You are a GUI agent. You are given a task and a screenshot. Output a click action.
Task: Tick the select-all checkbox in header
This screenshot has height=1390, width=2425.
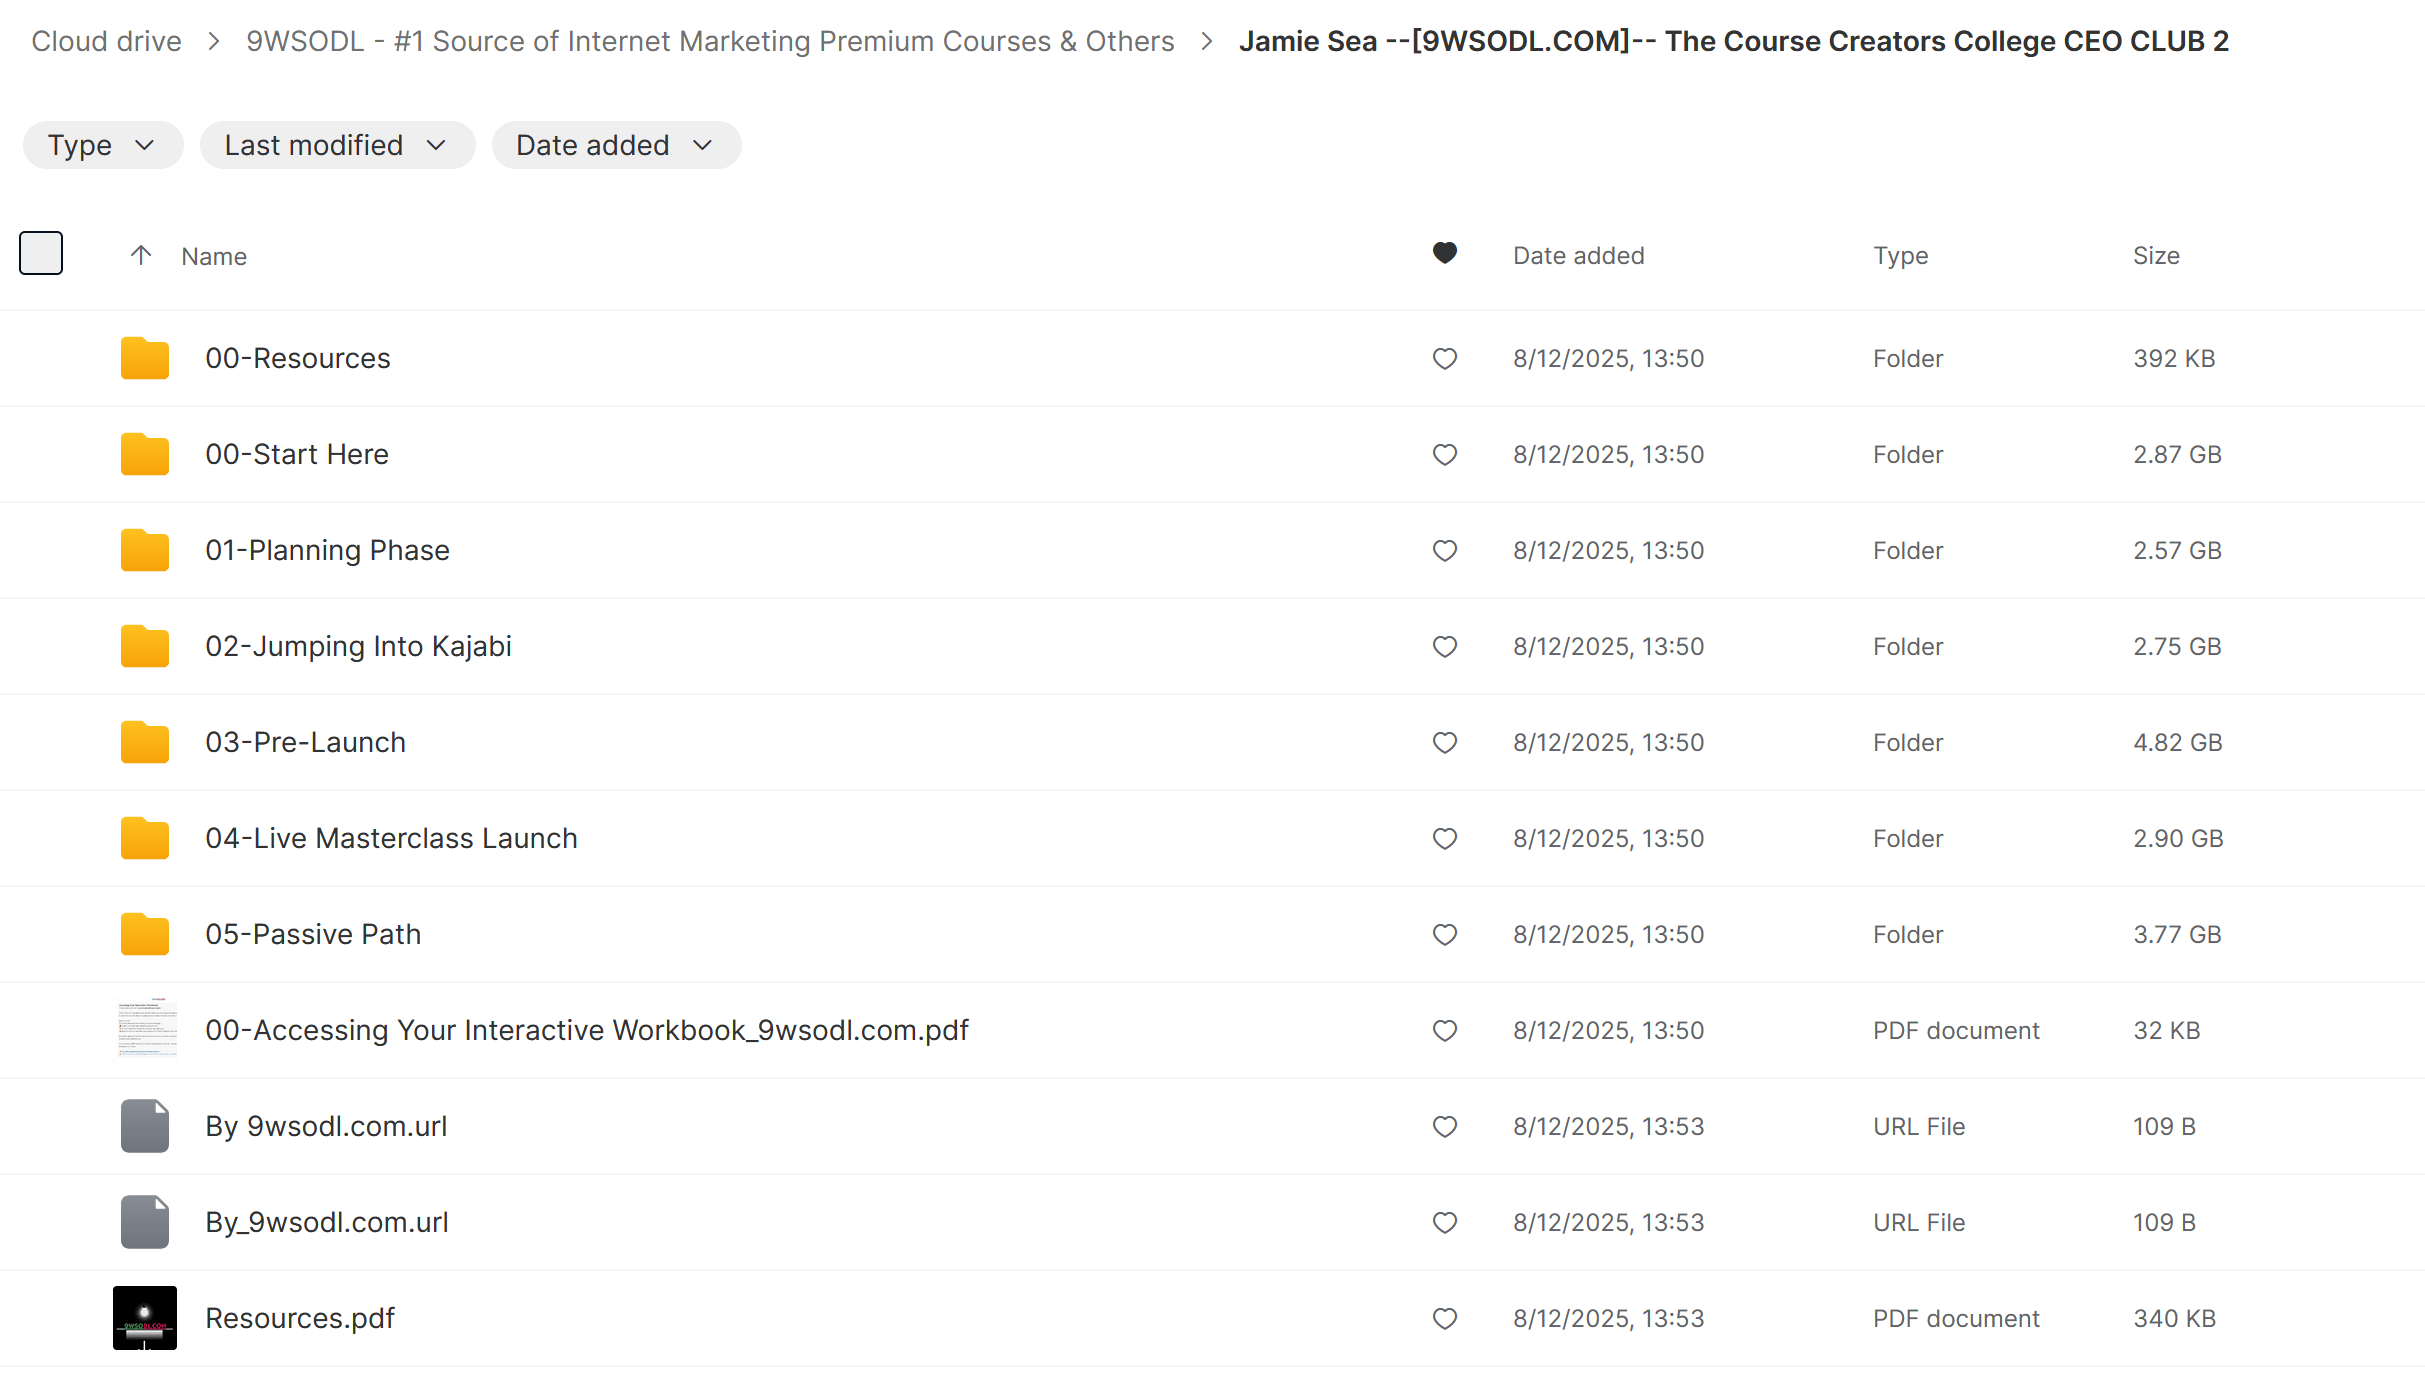point(41,253)
